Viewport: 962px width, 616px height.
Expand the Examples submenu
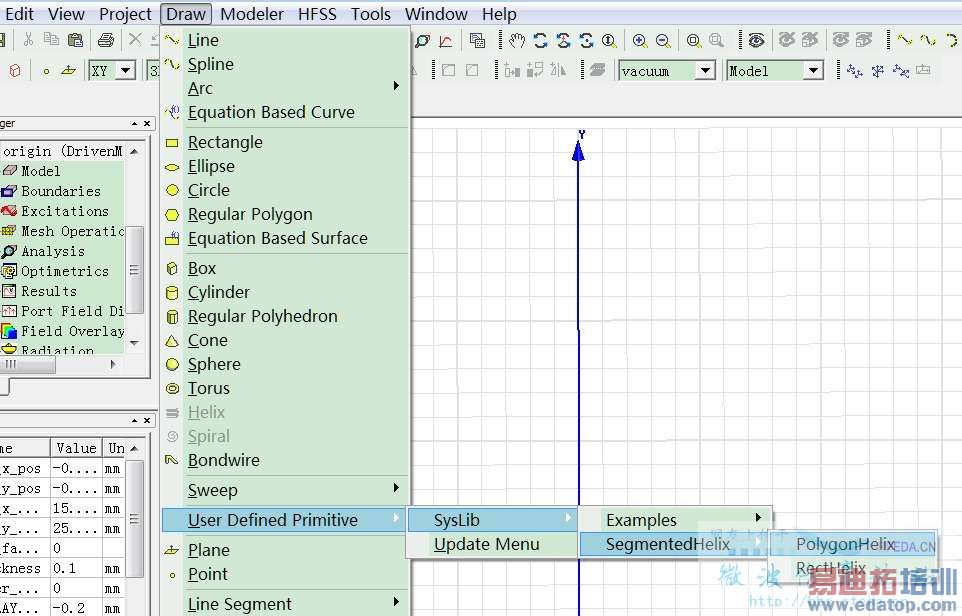tap(675, 520)
